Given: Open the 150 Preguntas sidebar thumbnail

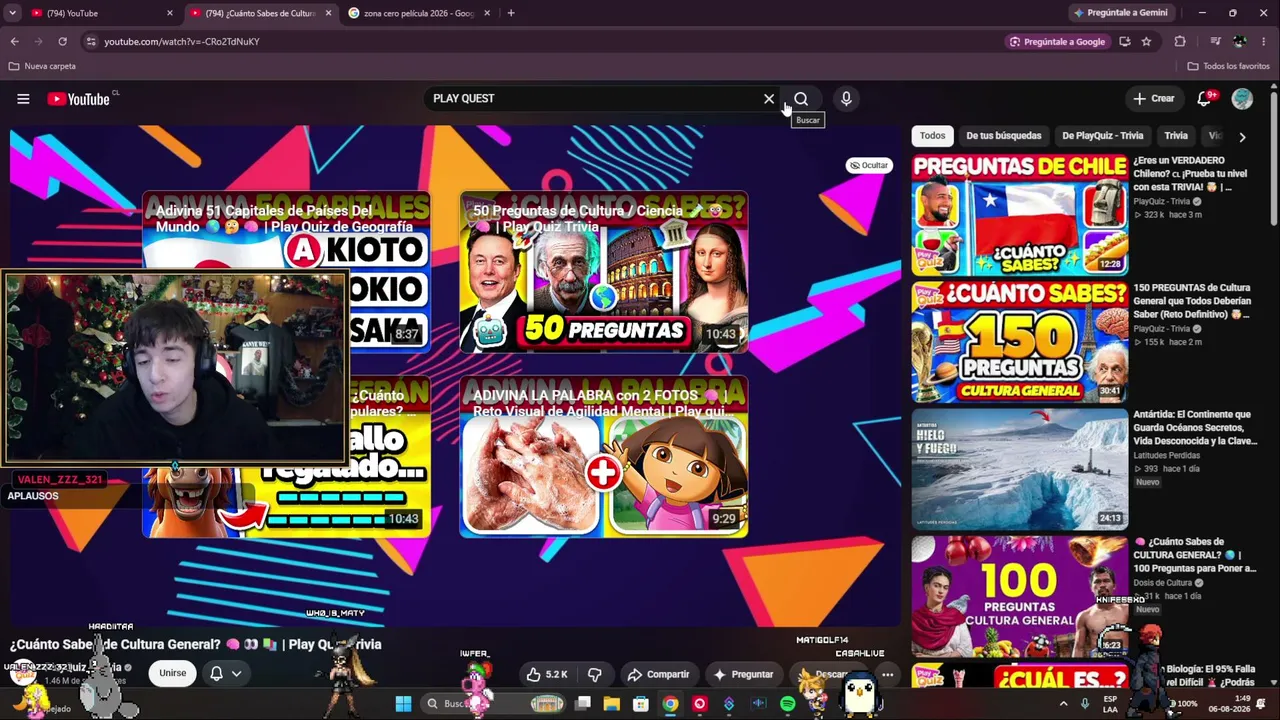Looking at the screenshot, I should coord(1019,342).
